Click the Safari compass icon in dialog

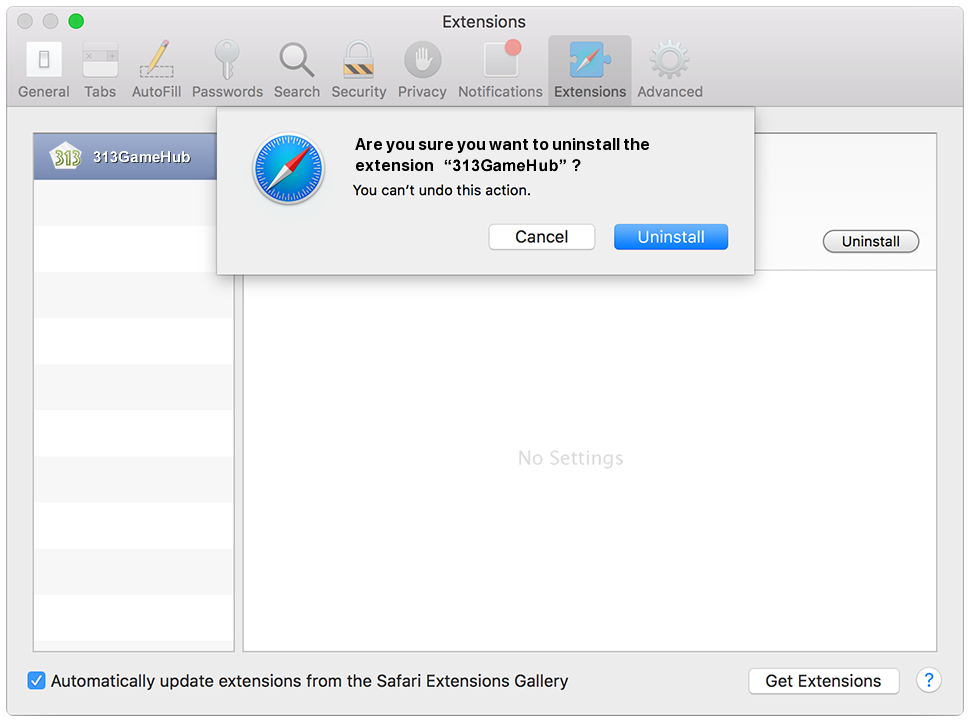click(x=288, y=169)
